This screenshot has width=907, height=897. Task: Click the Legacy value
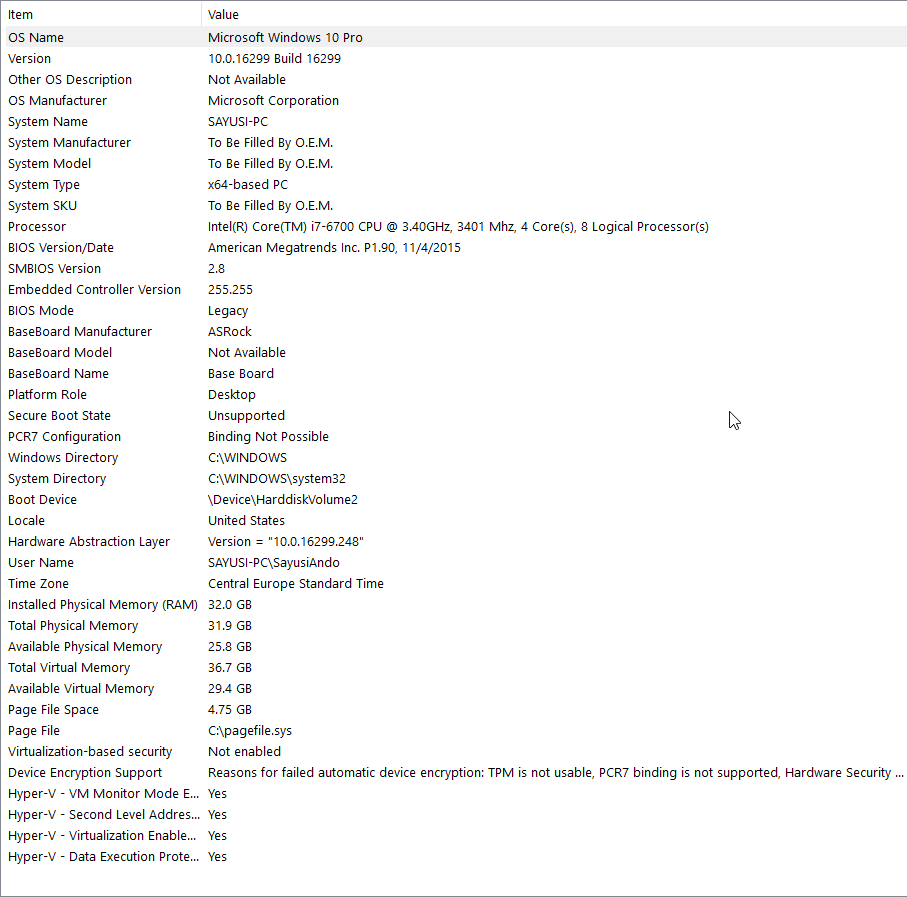pyautogui.click(x=228, y=311)
